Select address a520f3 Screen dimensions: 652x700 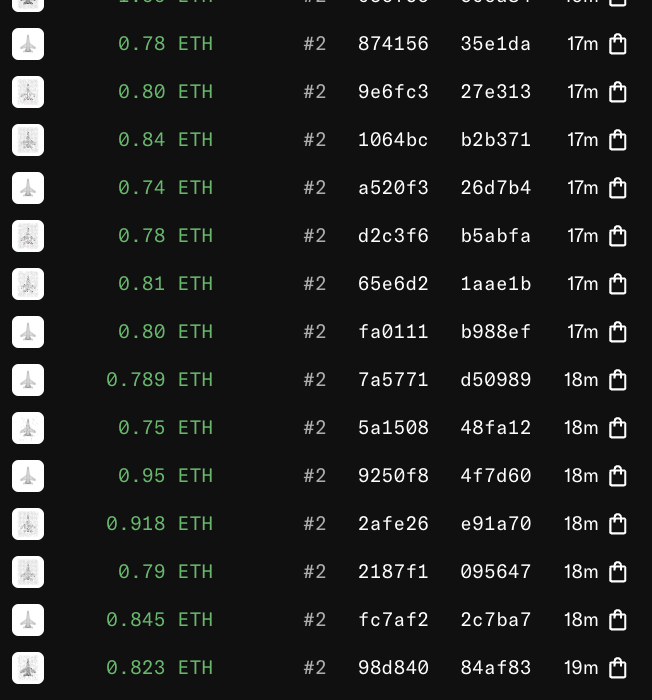[x=393, y=188]
